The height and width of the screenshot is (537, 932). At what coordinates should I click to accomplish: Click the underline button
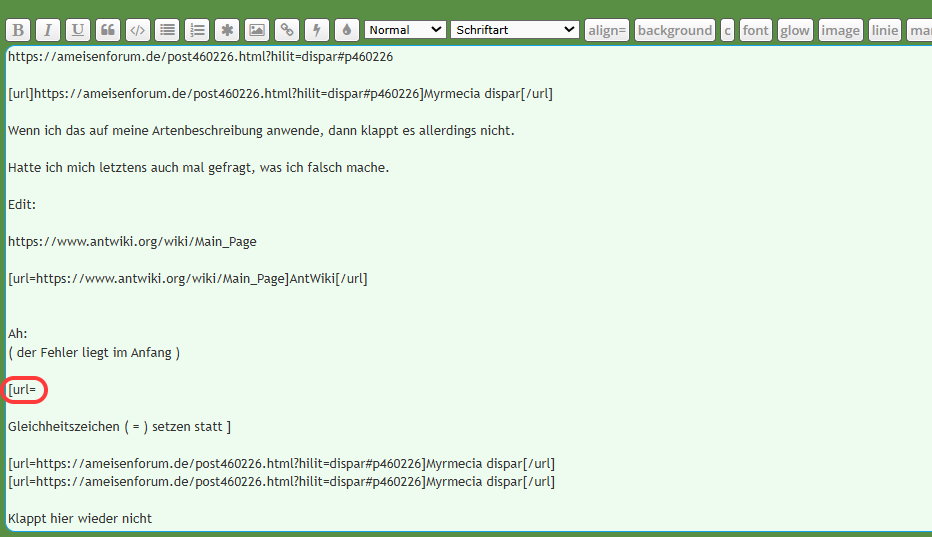(x=77, y=30)
